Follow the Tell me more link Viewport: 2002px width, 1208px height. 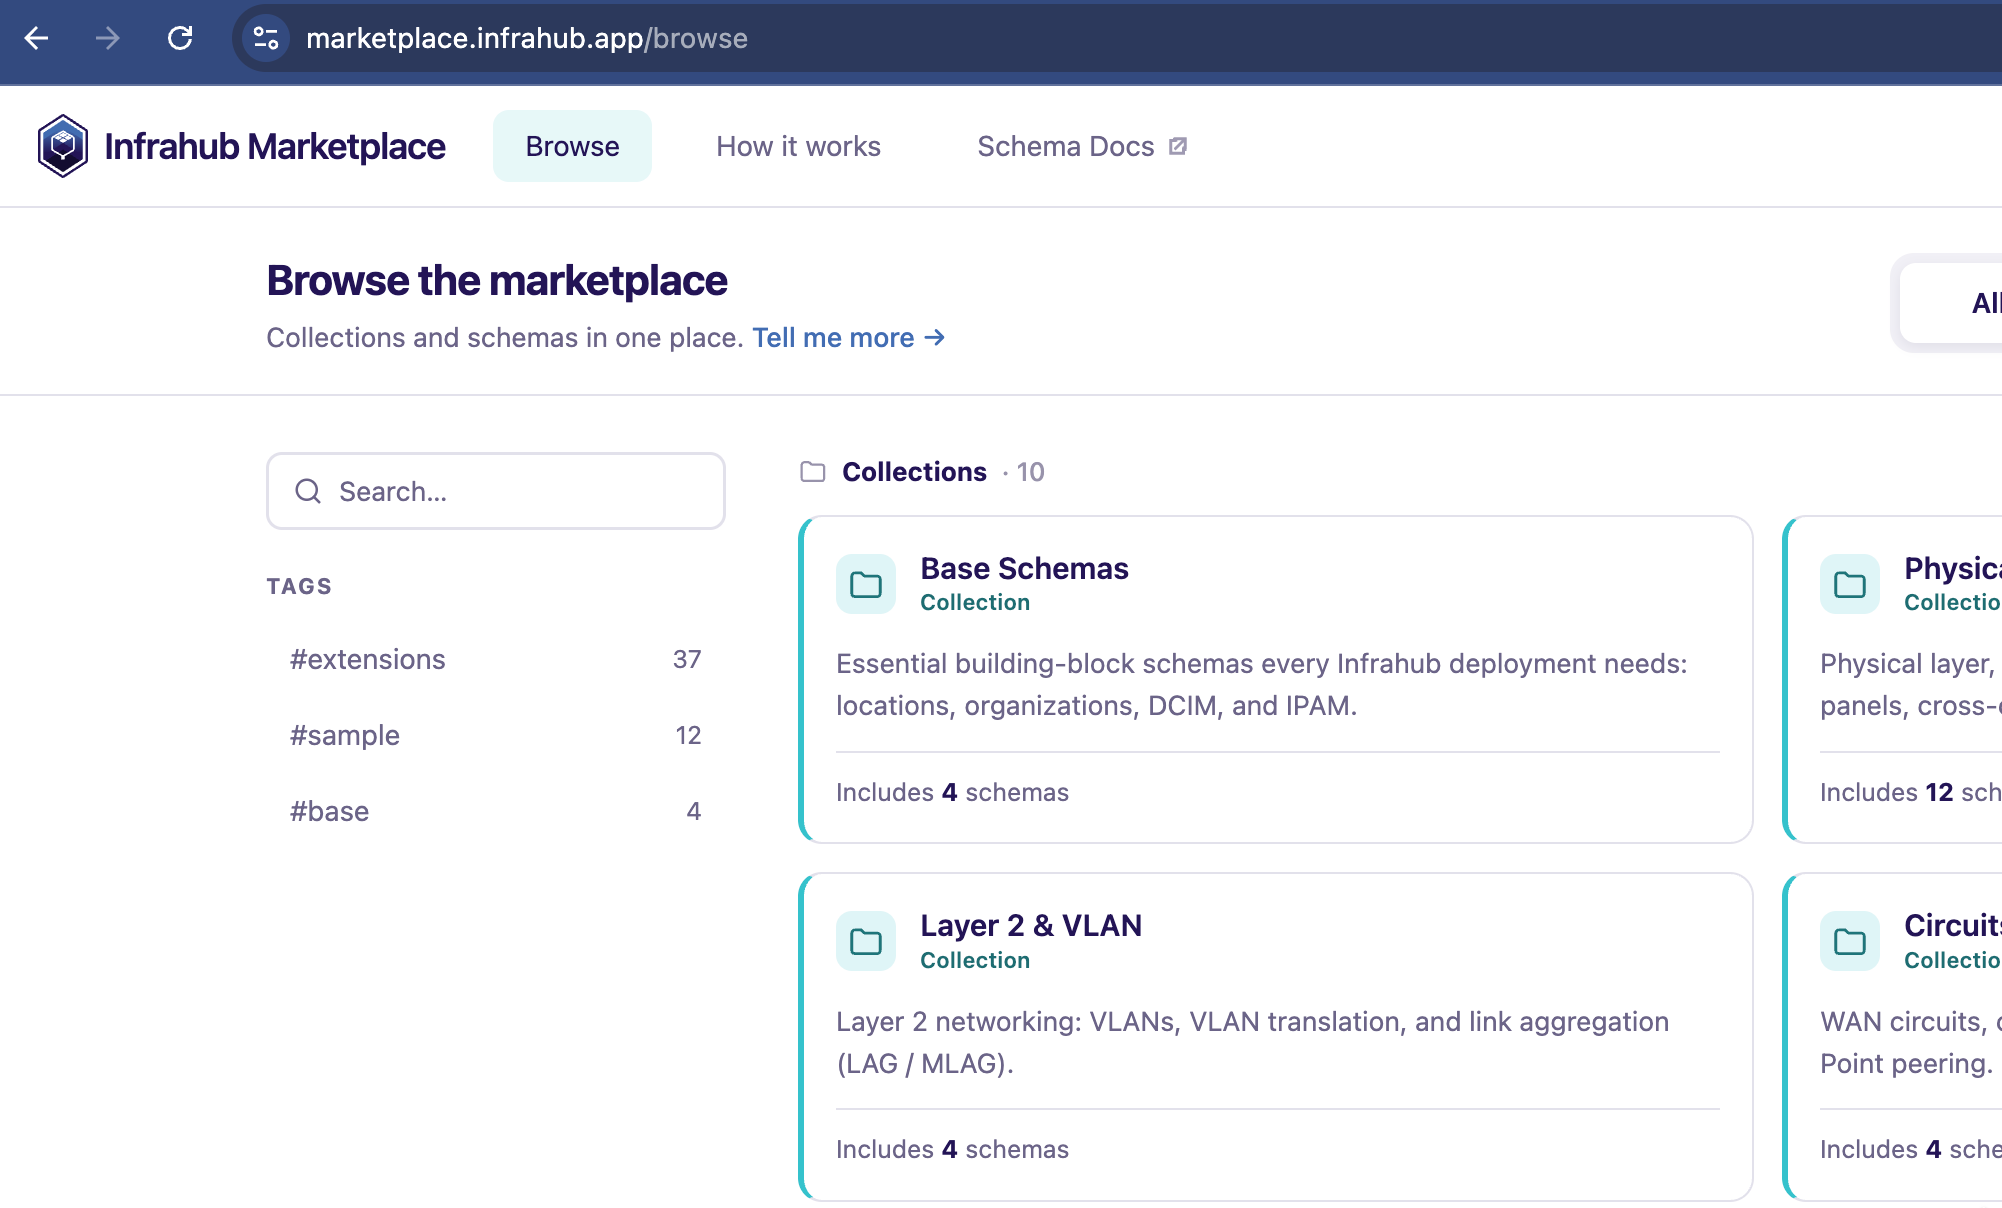pos(848,338)
